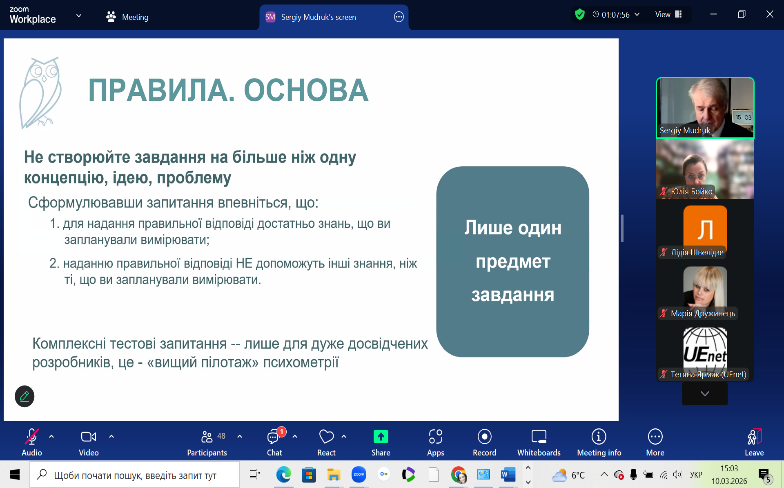Leave the meeting
Viewport: 784px width, 488px height.
[754, 437]
